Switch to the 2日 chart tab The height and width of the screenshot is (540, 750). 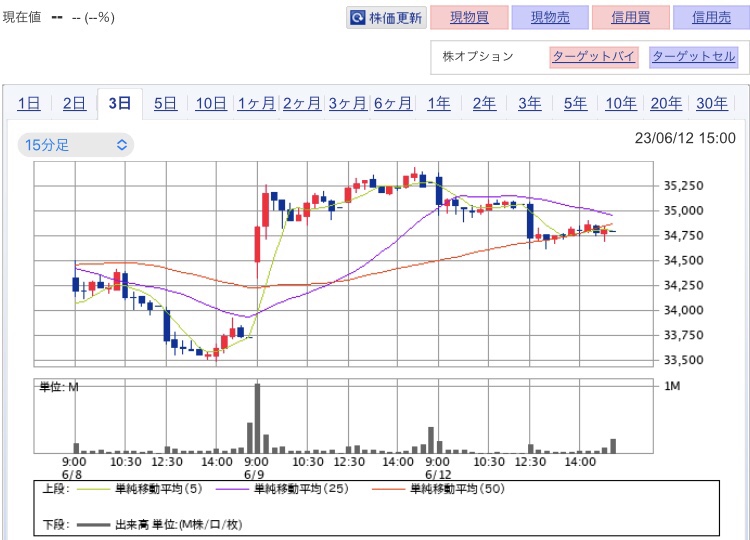[x=74, y=103]
